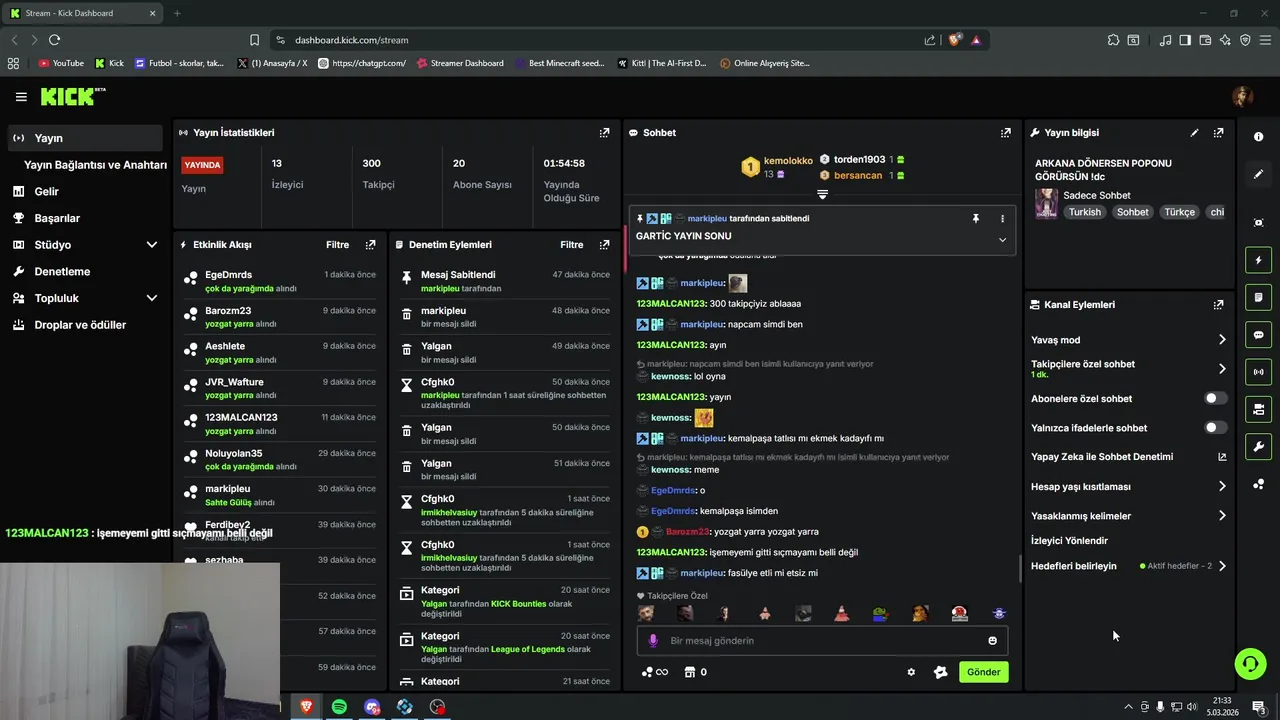Open Brave Shields lion icon in address bar
This screenshot has width=1280, height=720.
955,40
